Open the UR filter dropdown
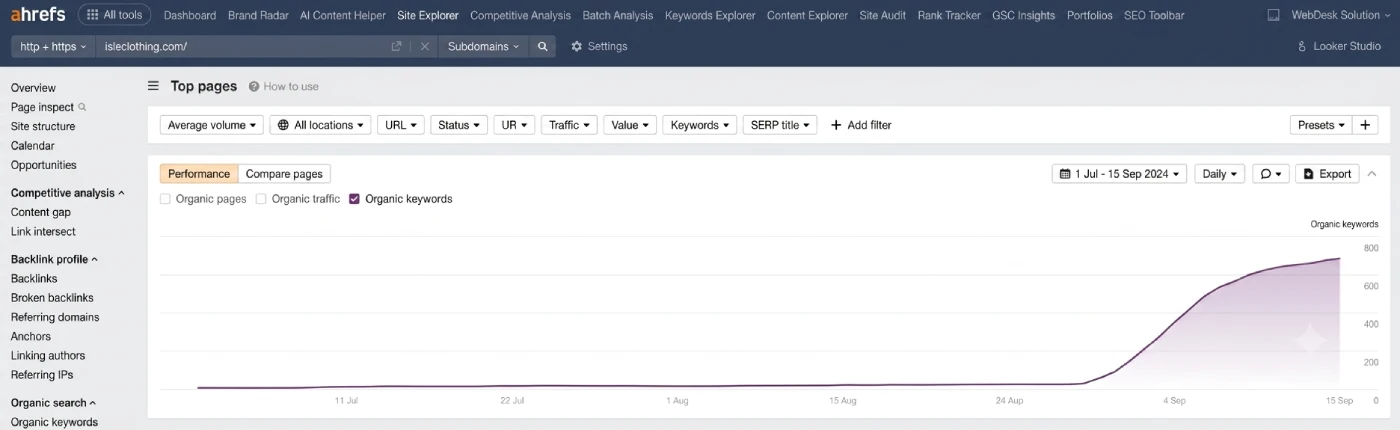Viewport: 1400px width, 430px height. (514, 125)
